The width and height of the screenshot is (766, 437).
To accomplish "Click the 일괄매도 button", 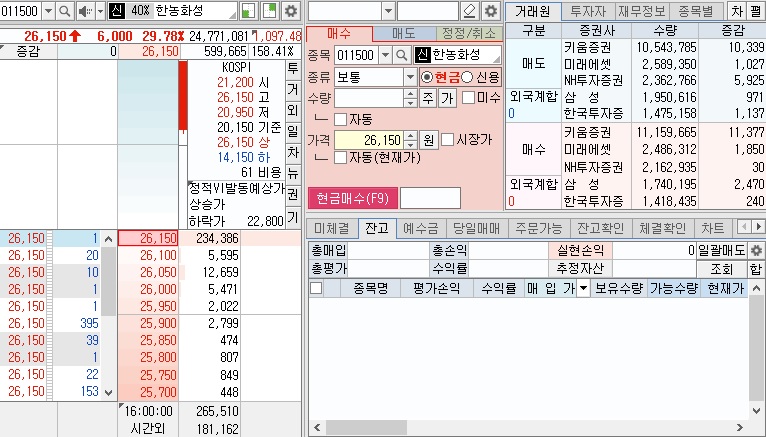I will tap(722, 251).
